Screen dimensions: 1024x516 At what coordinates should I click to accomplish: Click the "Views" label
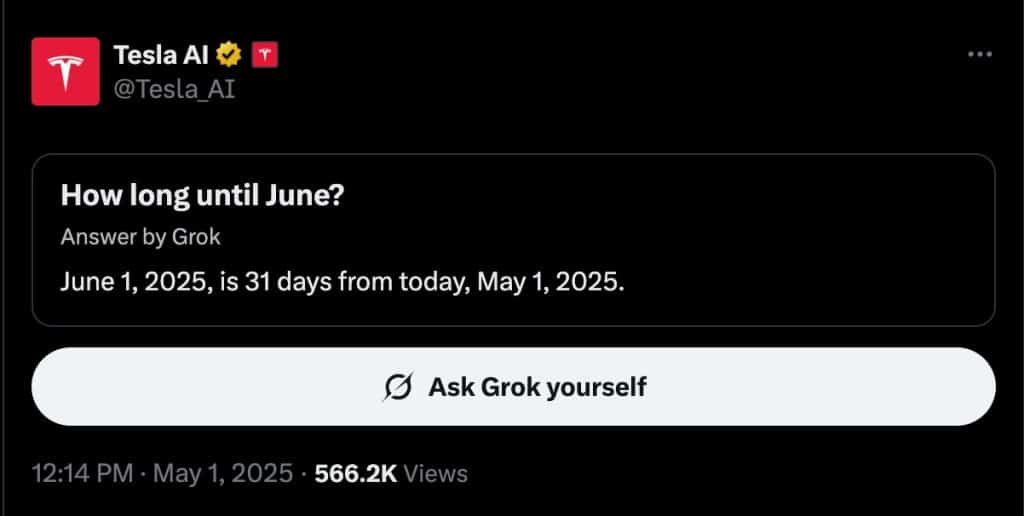pos(436,473)
